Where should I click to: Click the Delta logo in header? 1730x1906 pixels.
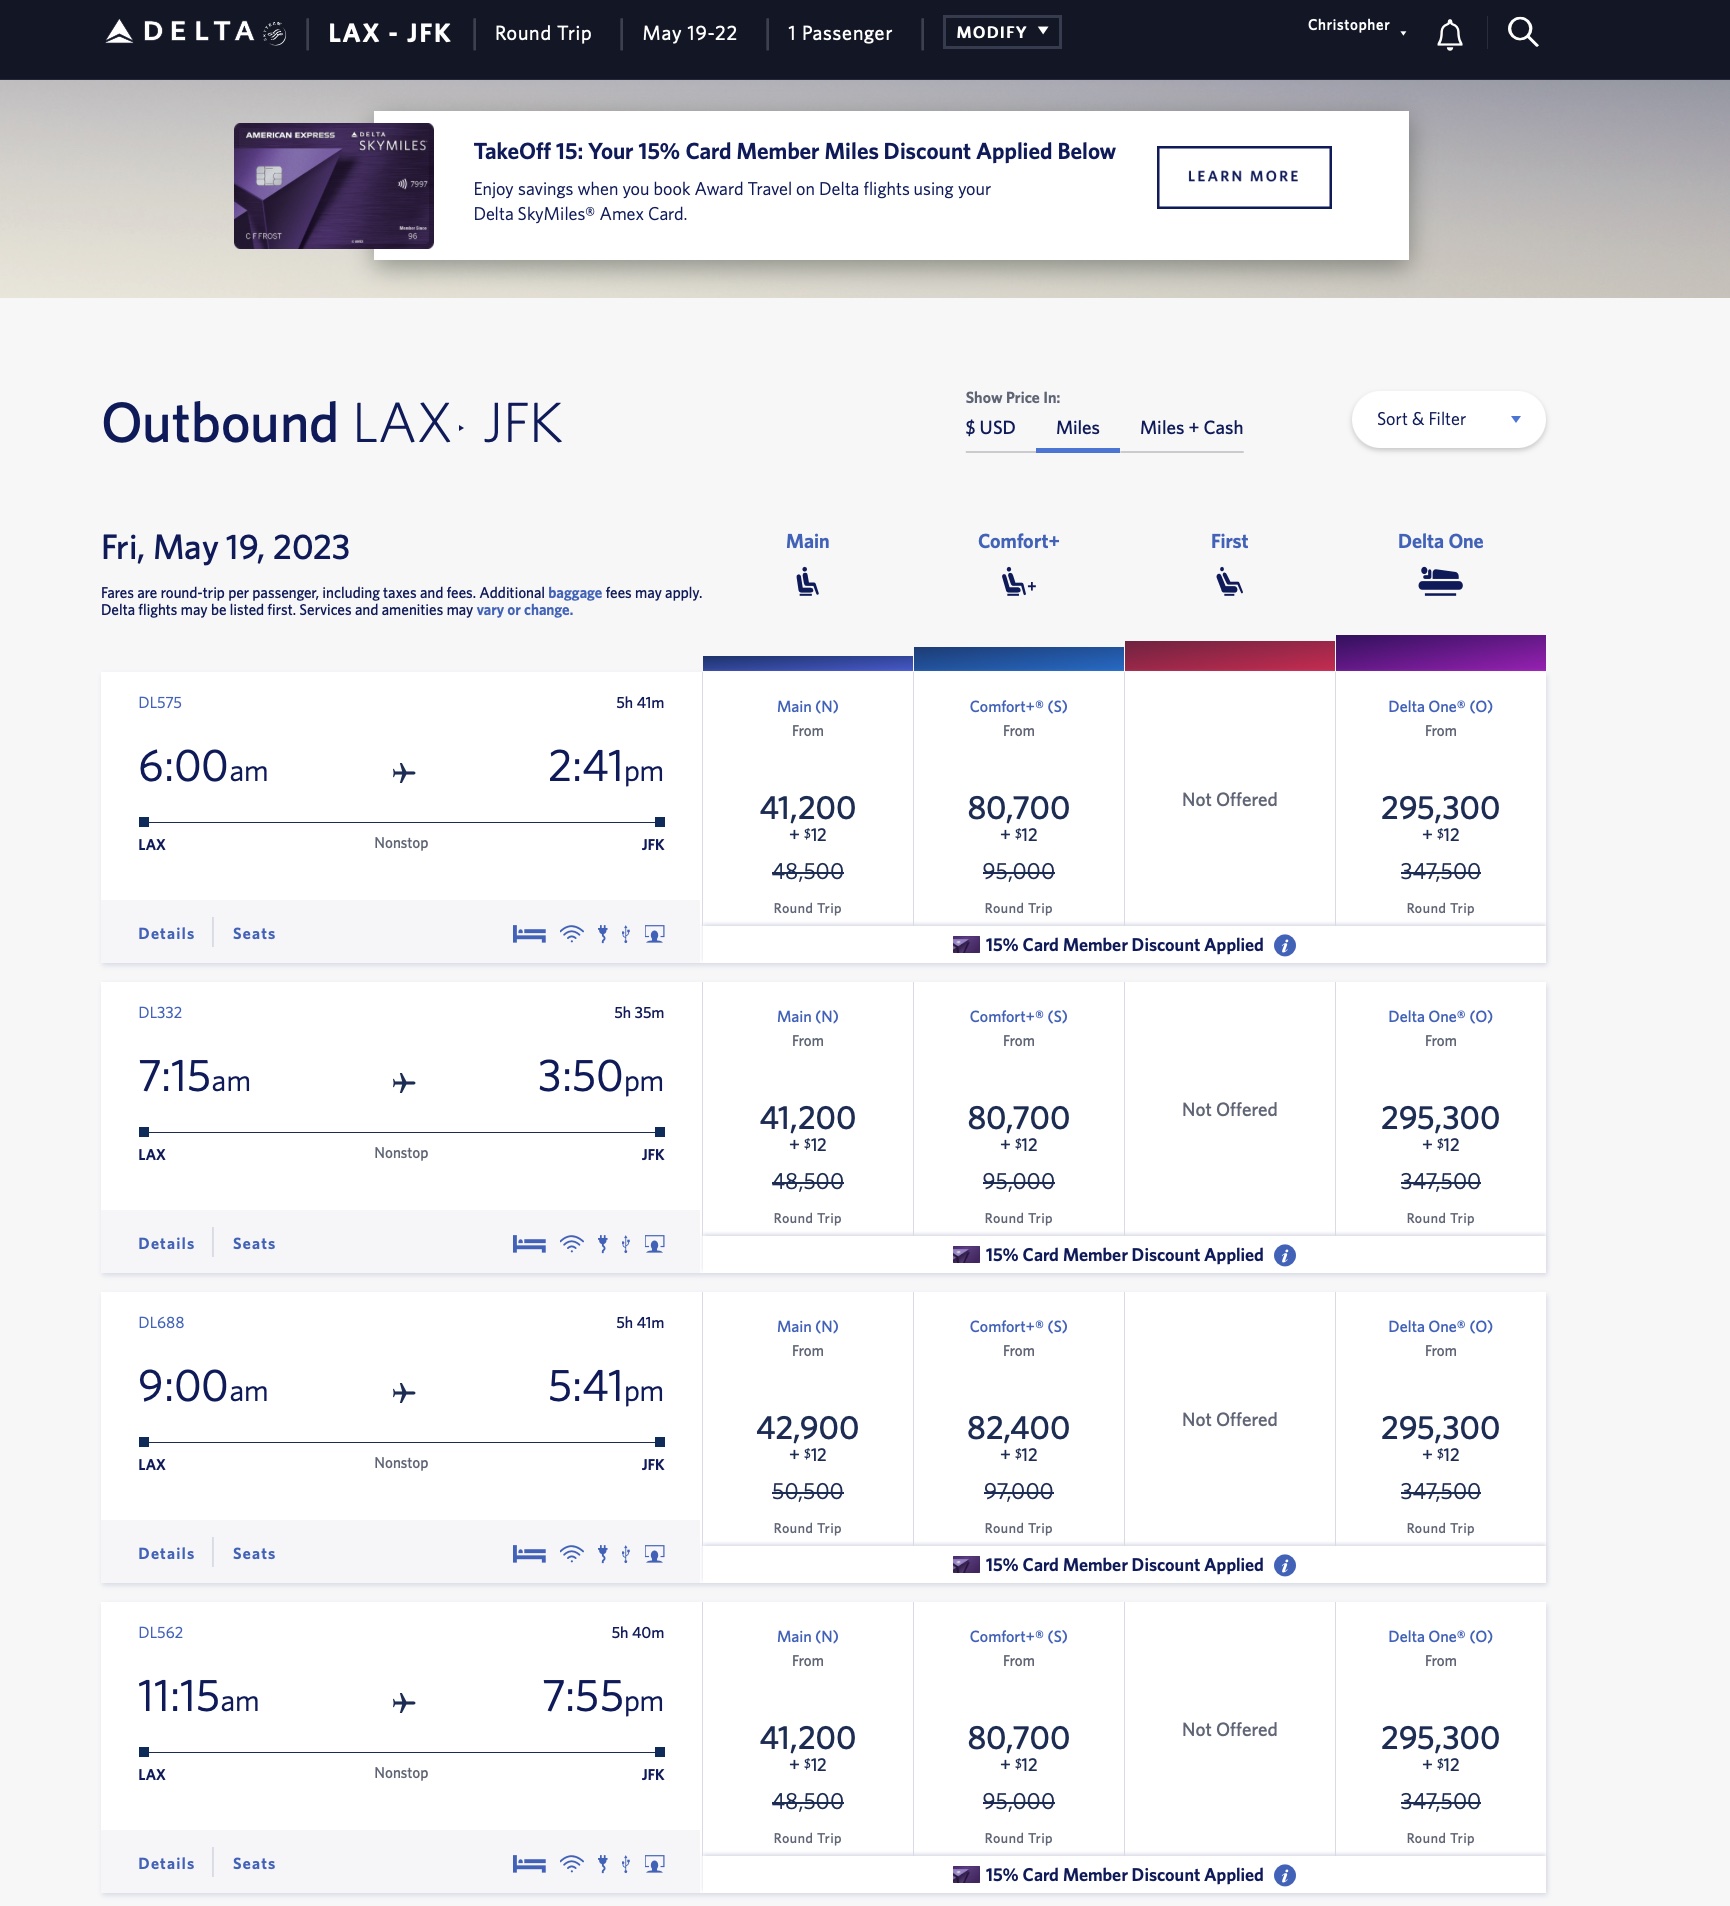196,33
